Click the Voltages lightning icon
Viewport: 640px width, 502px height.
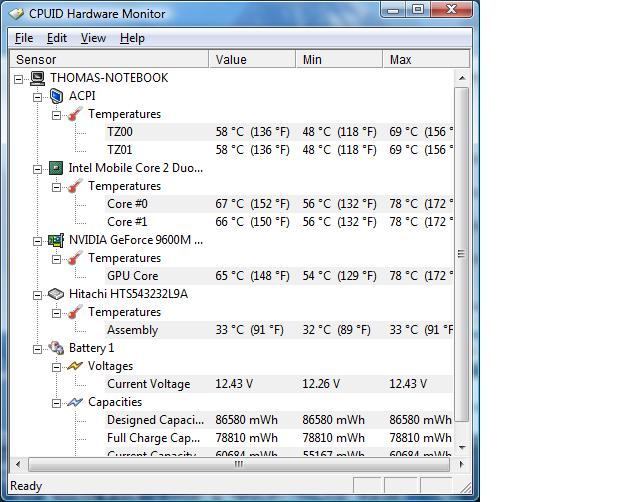pos(75,366)
